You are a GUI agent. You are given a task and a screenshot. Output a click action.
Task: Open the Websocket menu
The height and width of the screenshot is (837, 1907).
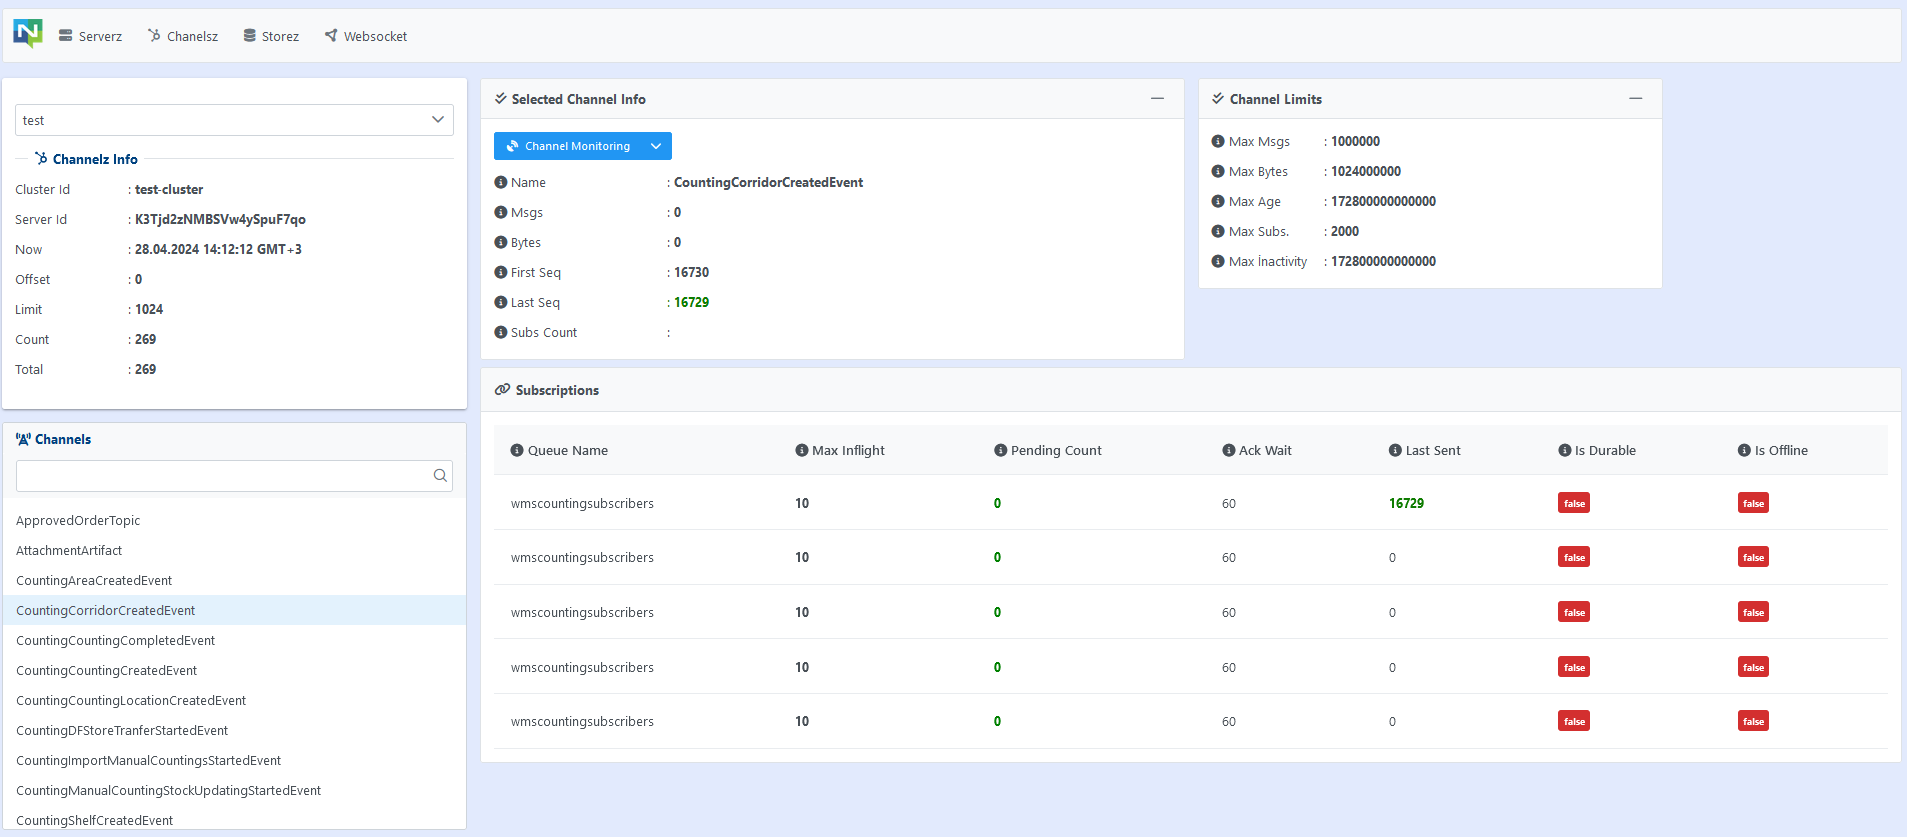[x=366, y=36]
